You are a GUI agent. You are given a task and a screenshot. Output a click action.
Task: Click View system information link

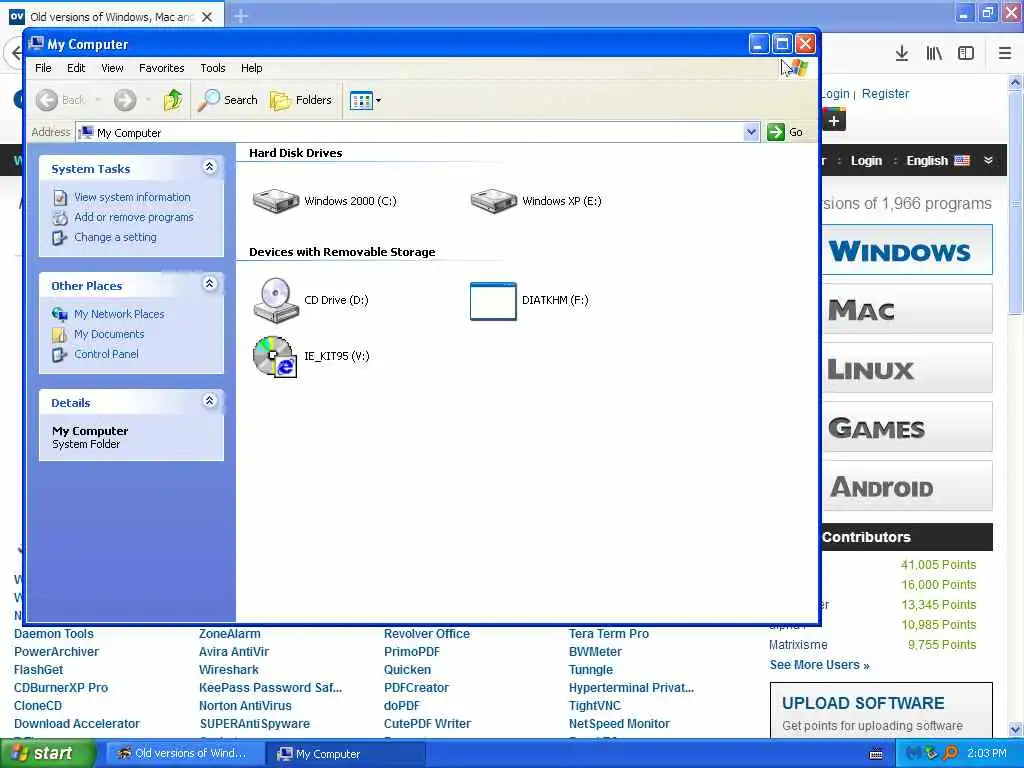tap(132, 197)
